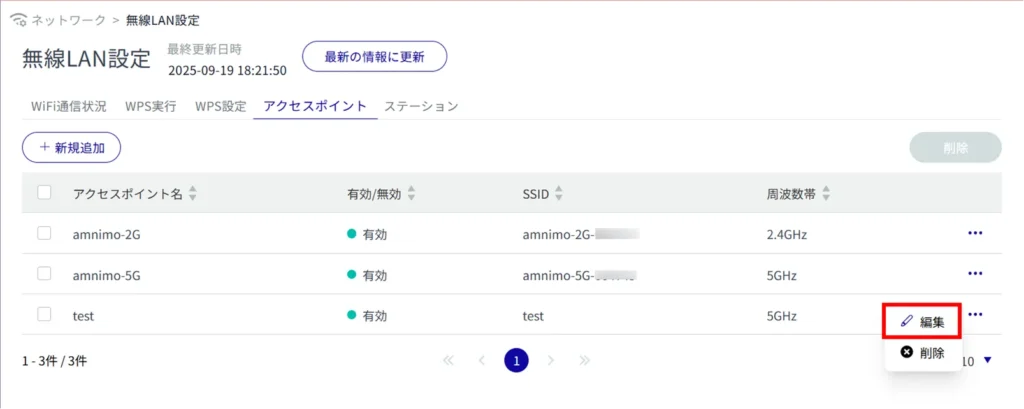Sort by 周波数帯 column arrows
Screen dimensions: 1024x409
[x=826, y=194]
